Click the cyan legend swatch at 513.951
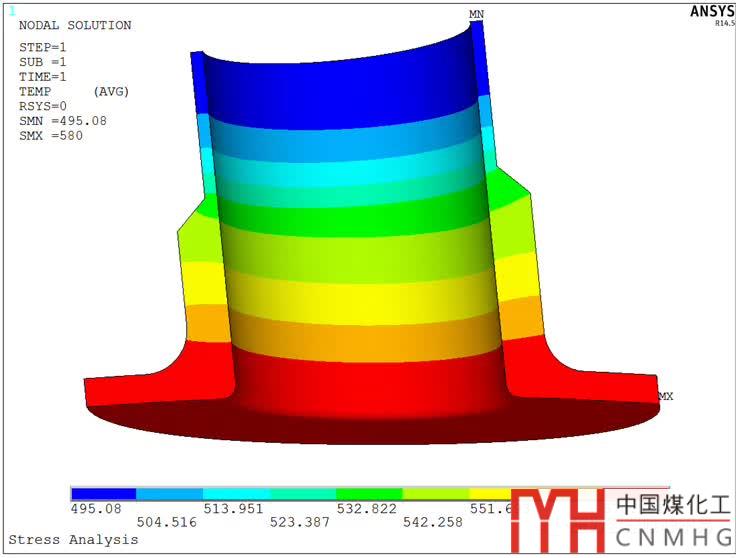Image resolution: width=736 pixels, height=558 pixels. [237, 494]
